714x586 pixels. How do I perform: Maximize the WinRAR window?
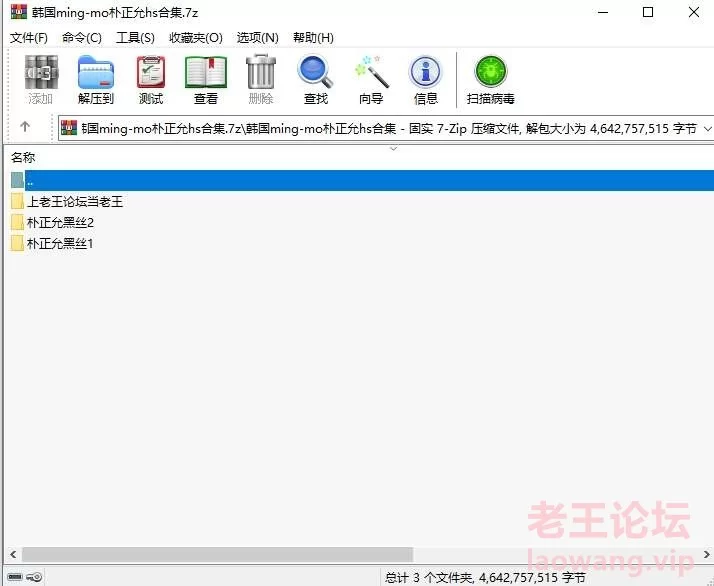click(648, 12)
